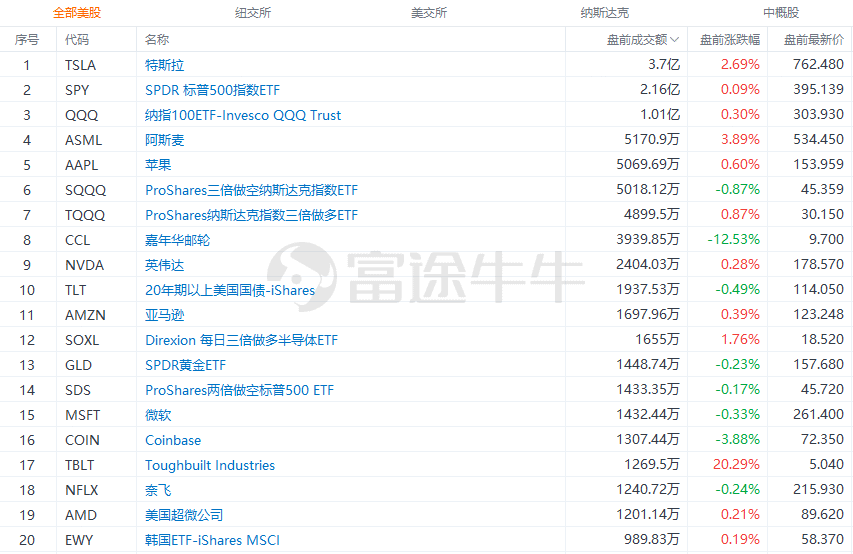Image resolution: width=853 pixels, height=554 pixels.
Task: Open 20年期以上美国国债-iShares link
Action: [230, 290]
